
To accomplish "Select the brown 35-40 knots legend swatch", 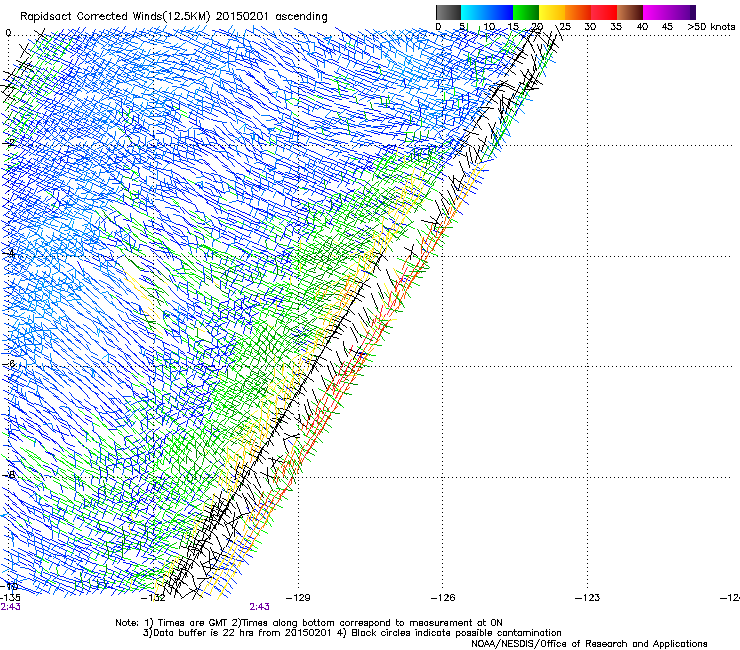I will click(x=630, y=12).
